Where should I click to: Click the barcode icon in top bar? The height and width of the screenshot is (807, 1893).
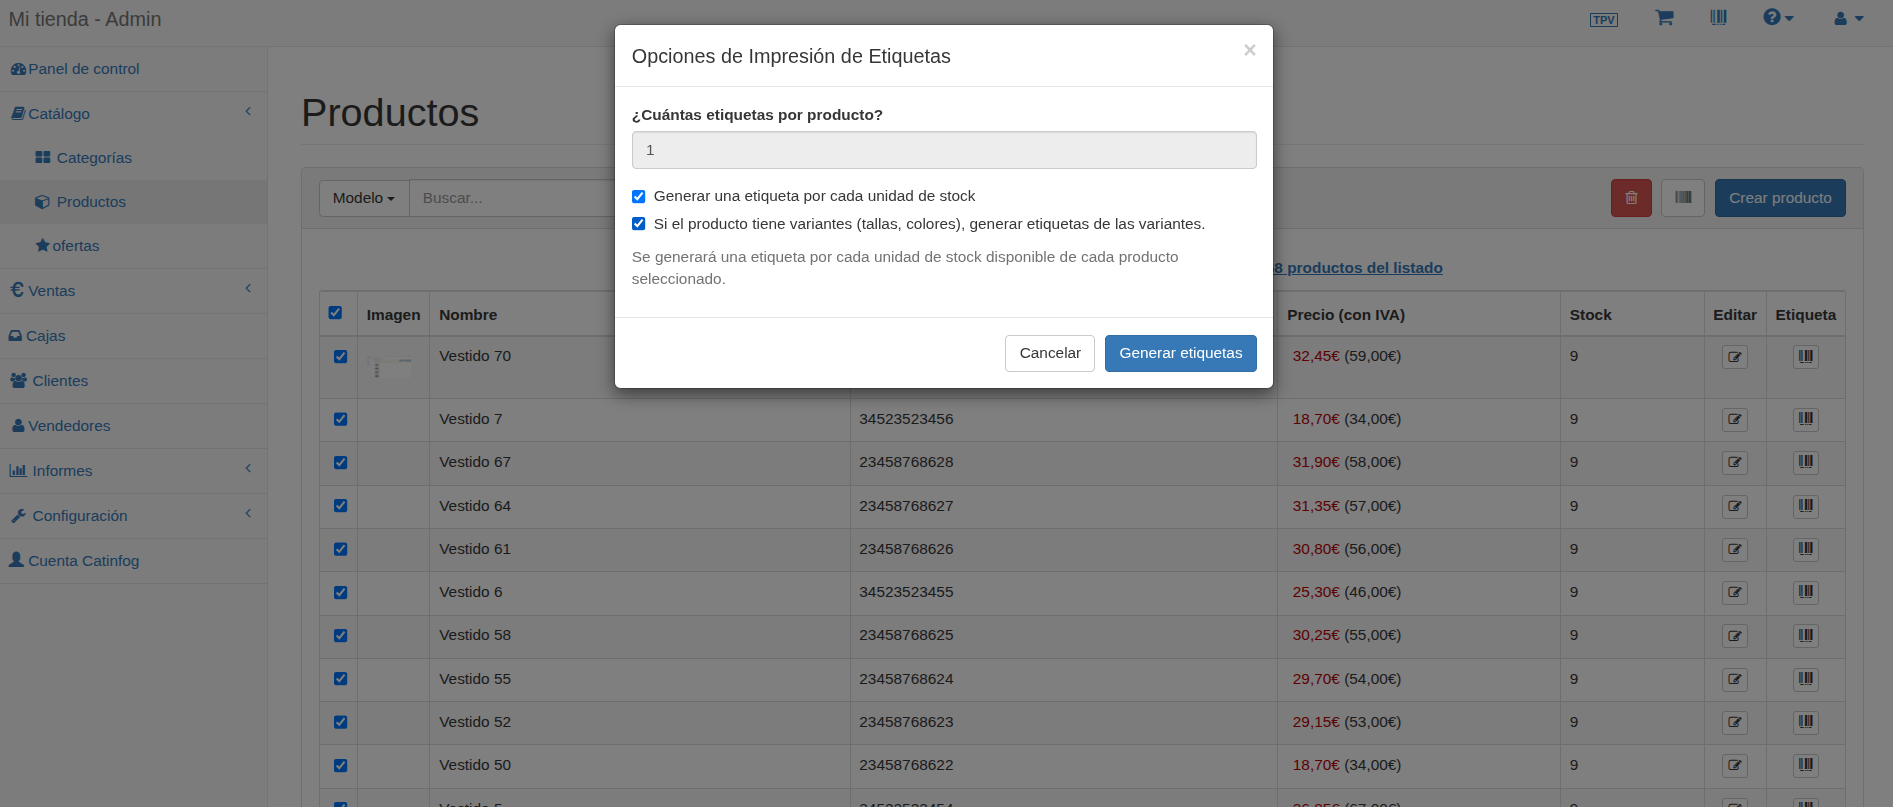tap(1718, 18)
